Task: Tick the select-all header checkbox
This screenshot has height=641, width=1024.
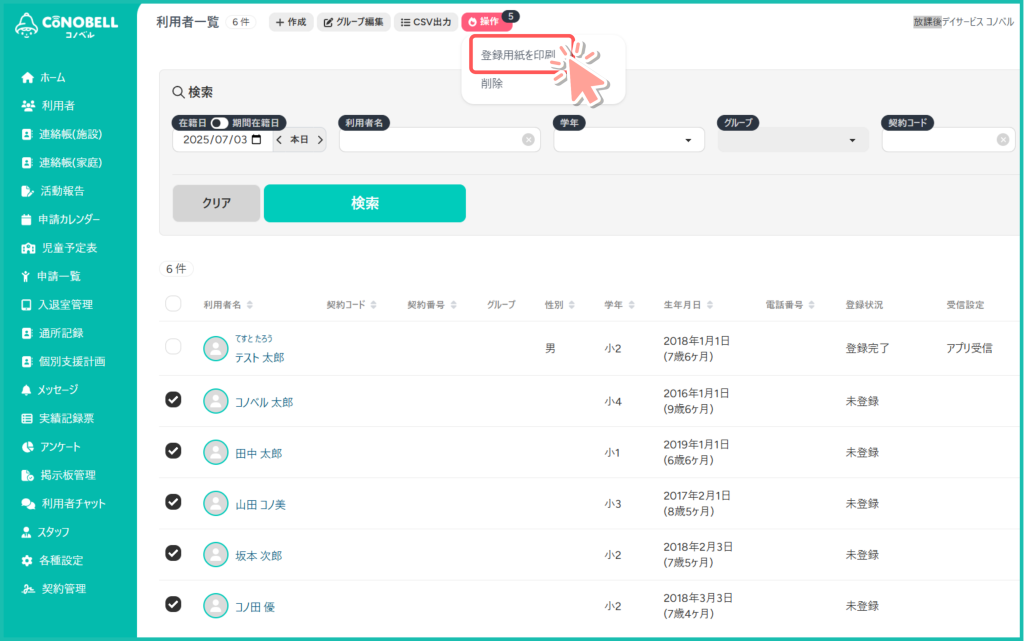Action: [173, 304]
